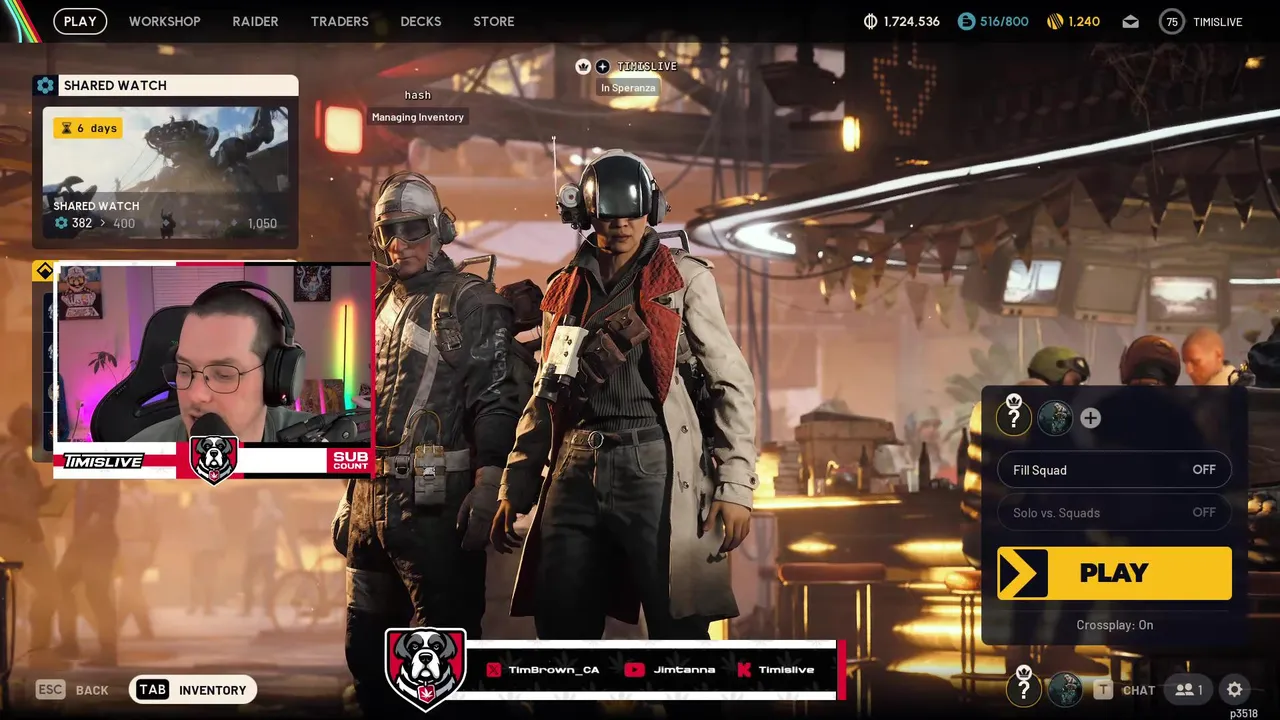
Task: Select the PLAY tab in top navigation
Action: pyautogui.click(x=80, y=21)
